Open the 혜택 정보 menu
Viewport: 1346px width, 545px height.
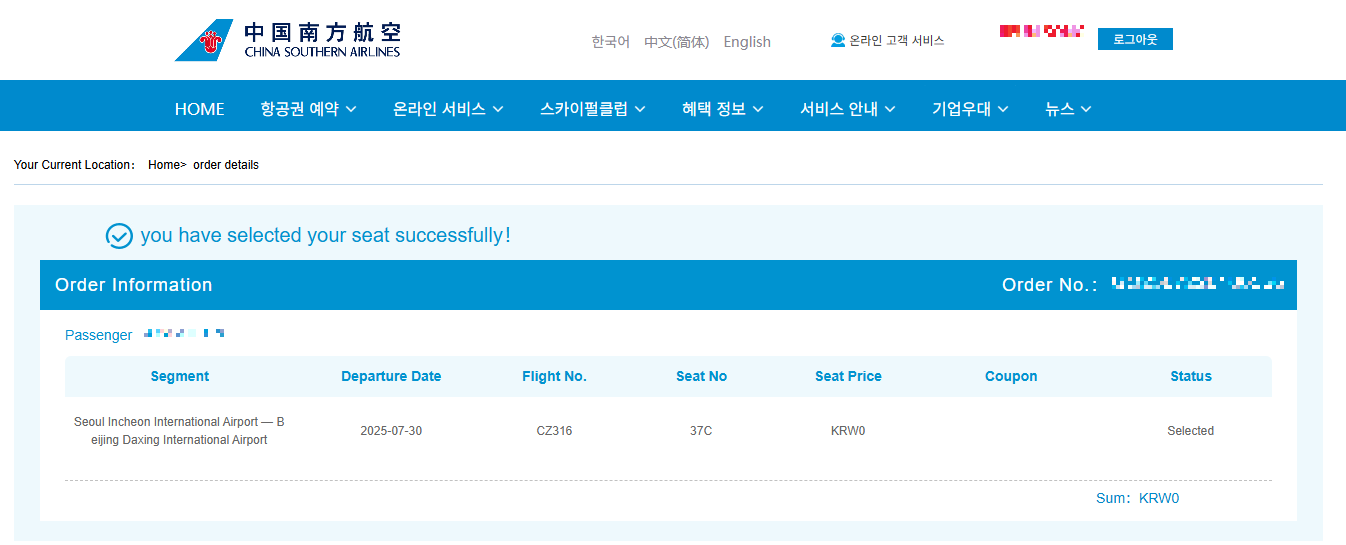[x=722, y=109]
